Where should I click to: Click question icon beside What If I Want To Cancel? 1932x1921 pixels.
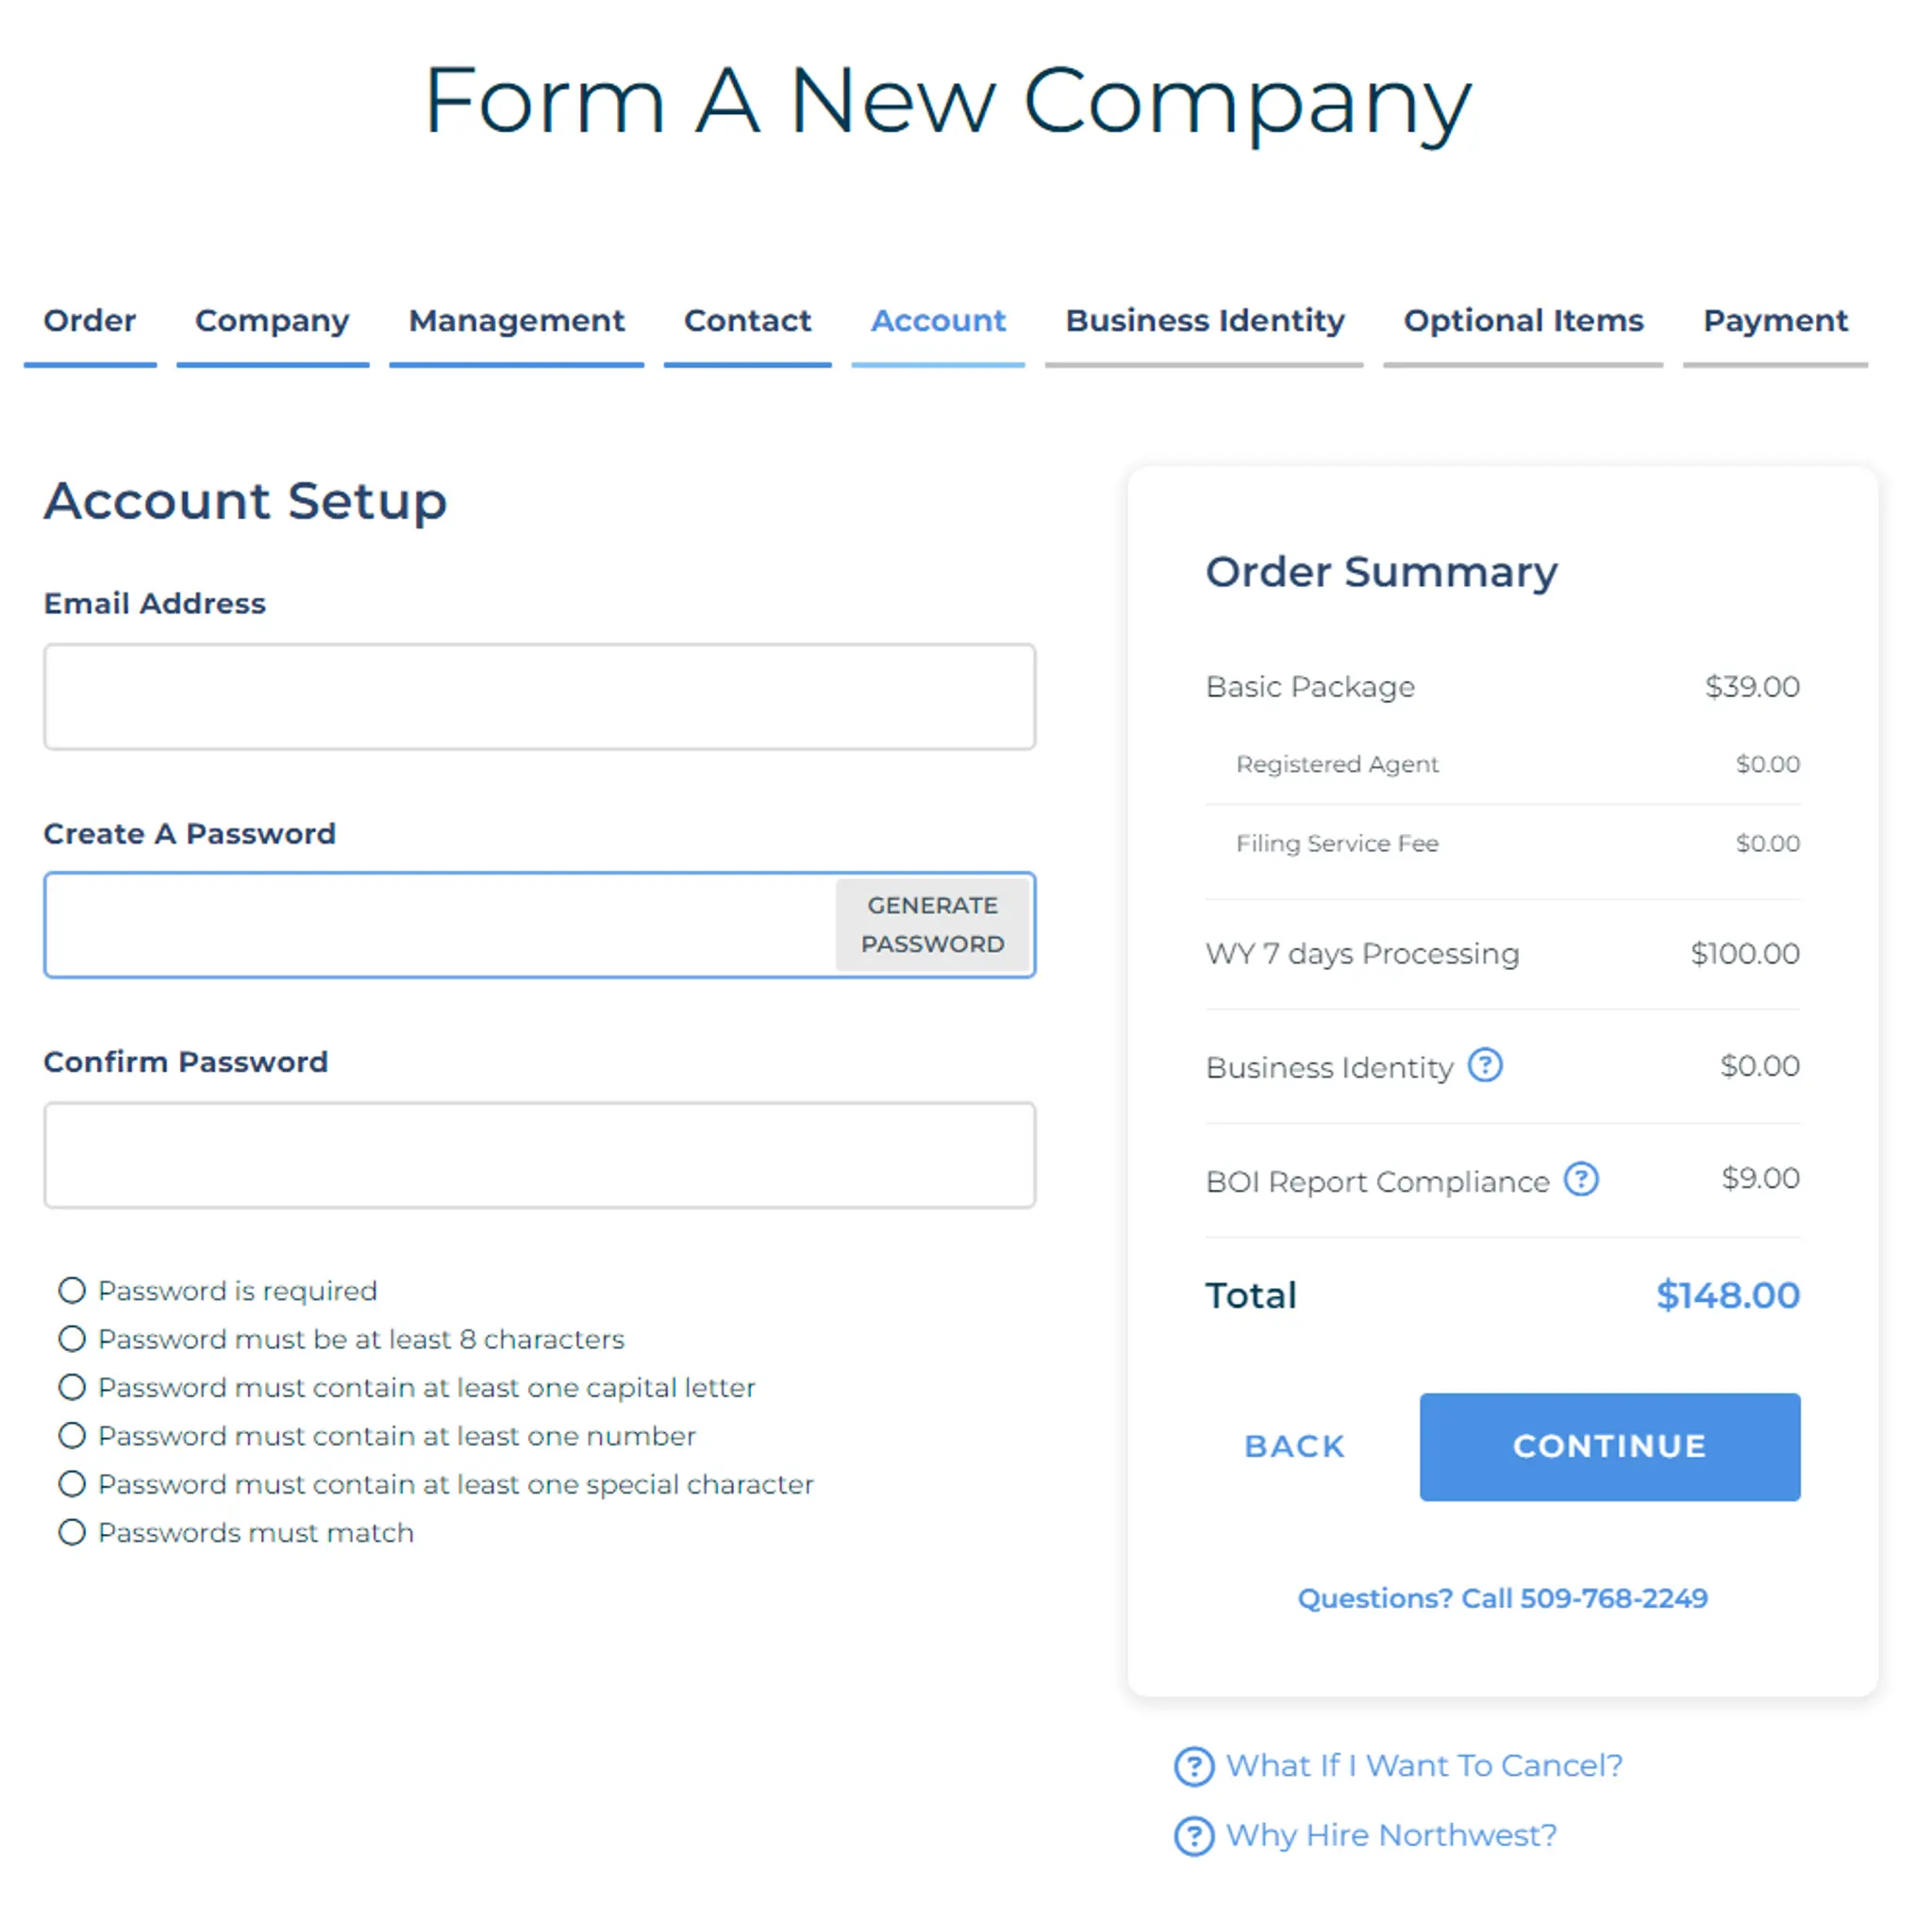click(x=1193, y=1766)
